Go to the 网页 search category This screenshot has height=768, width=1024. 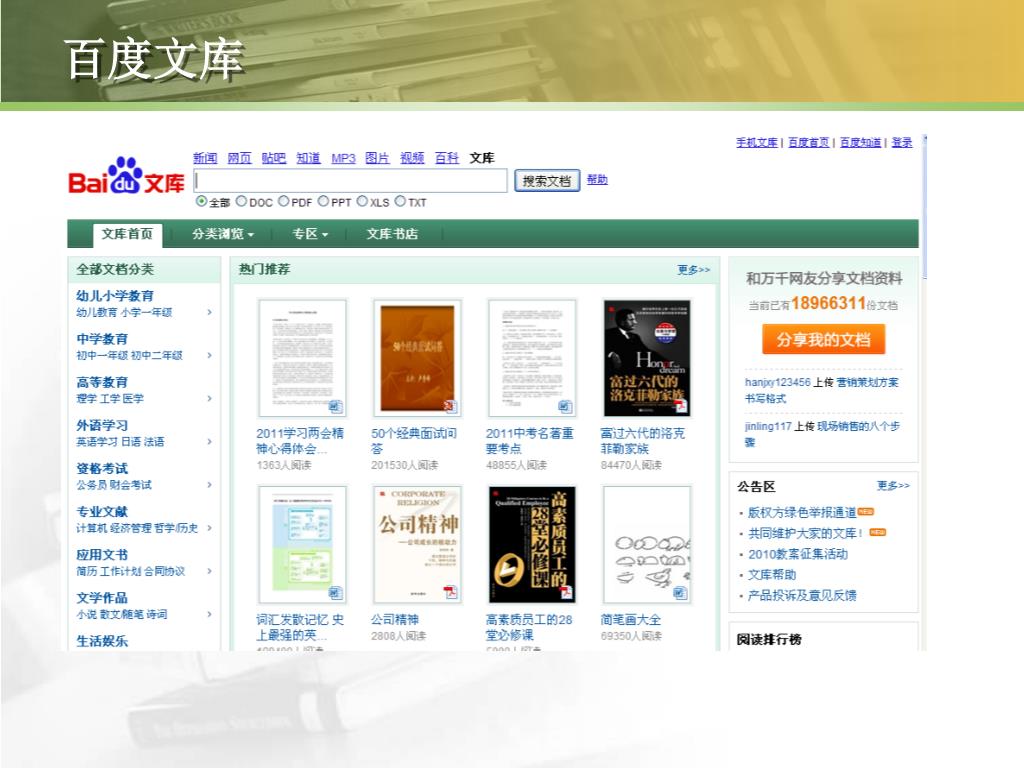(x=240, y=158)
